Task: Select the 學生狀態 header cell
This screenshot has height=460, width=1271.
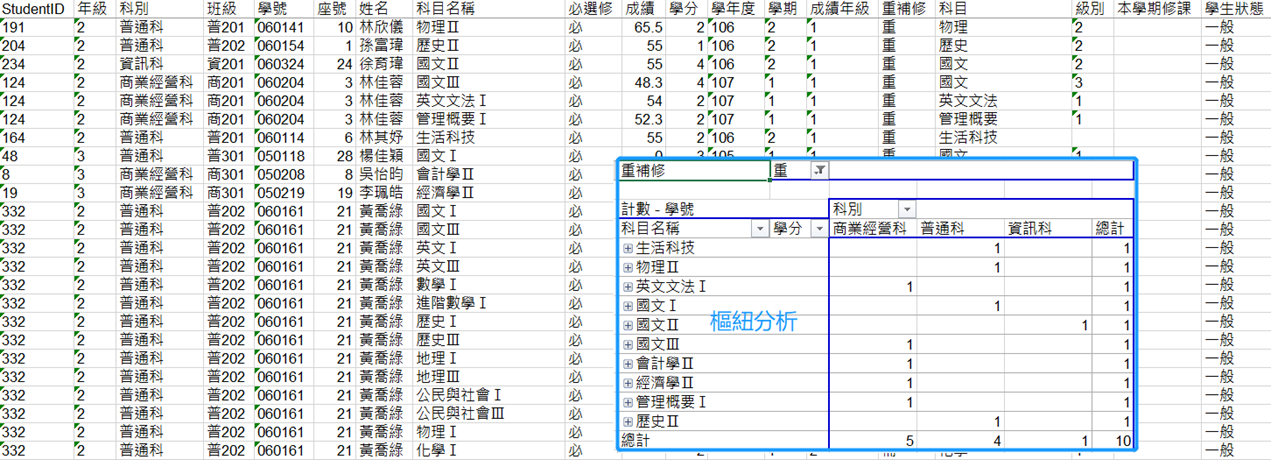Action: (1236, 8)
